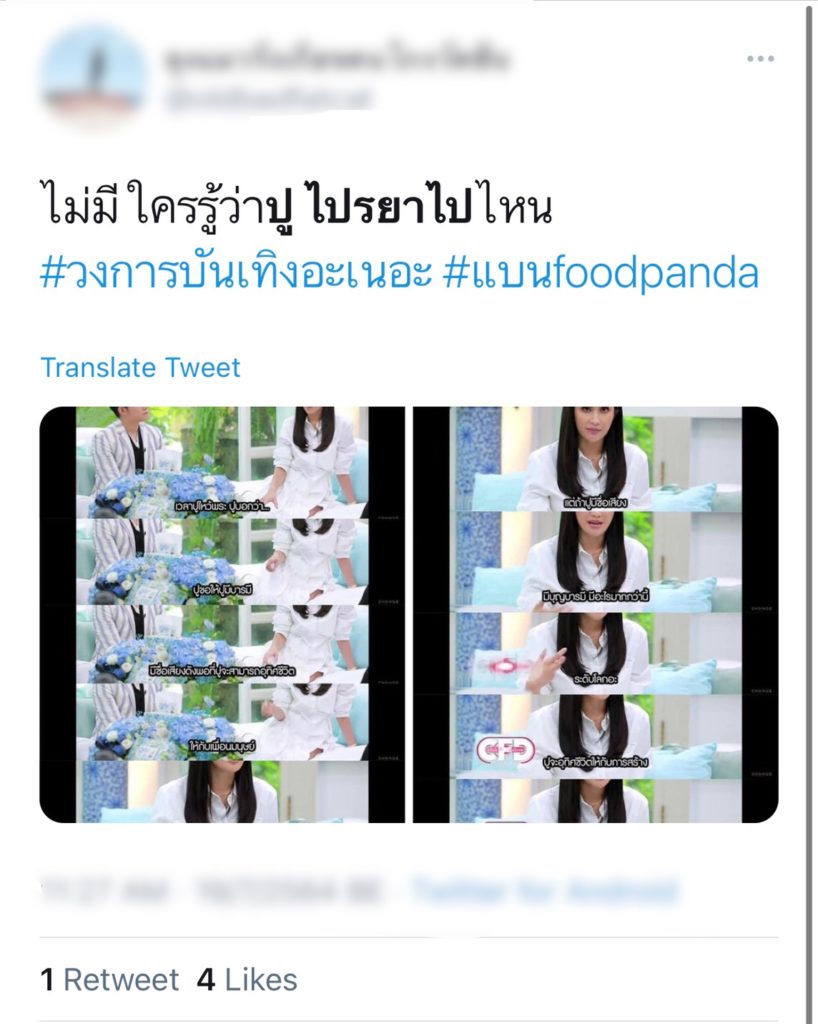
Task: Click the blurred account handle
Action: 268,99
